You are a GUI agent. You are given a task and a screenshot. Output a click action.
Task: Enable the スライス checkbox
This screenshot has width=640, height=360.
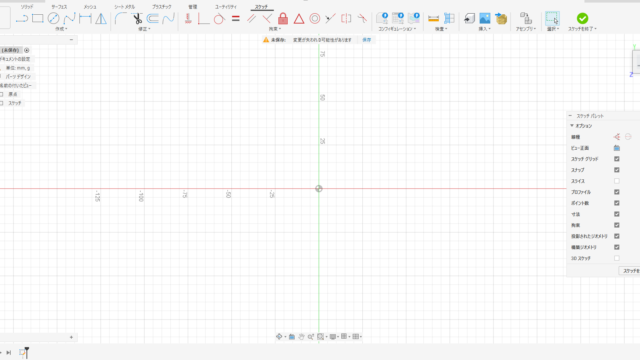tap(617, 181)
